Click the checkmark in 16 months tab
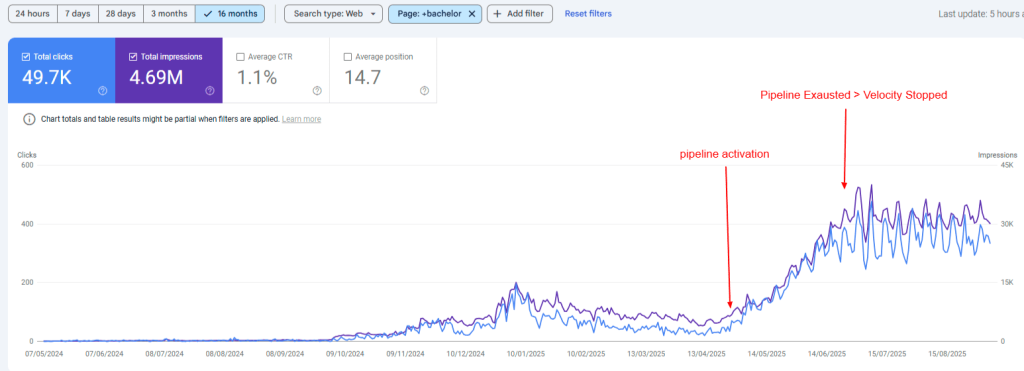 pos(208,14)
